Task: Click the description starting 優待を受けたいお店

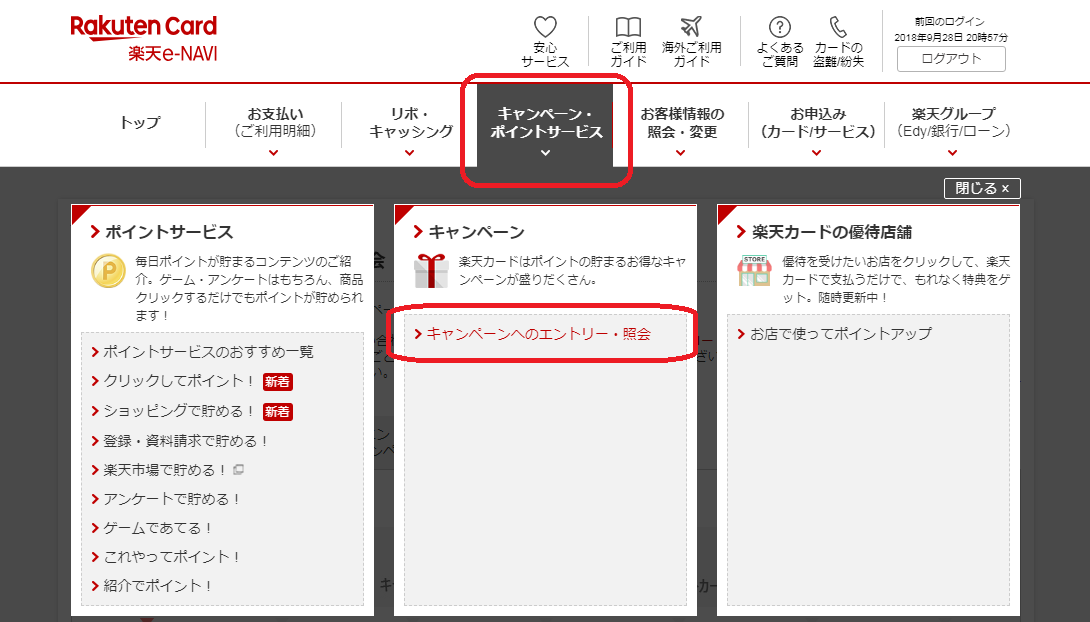Action: [896, 279]
